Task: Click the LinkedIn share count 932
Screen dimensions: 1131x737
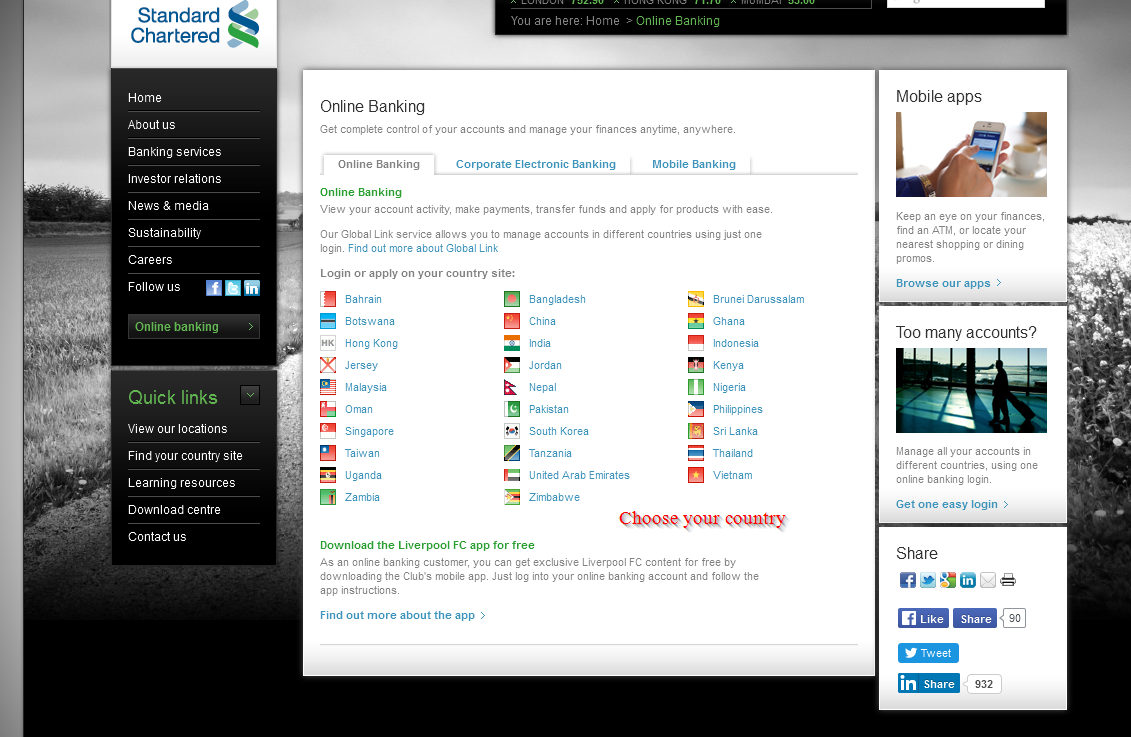Action: point(984,684)
